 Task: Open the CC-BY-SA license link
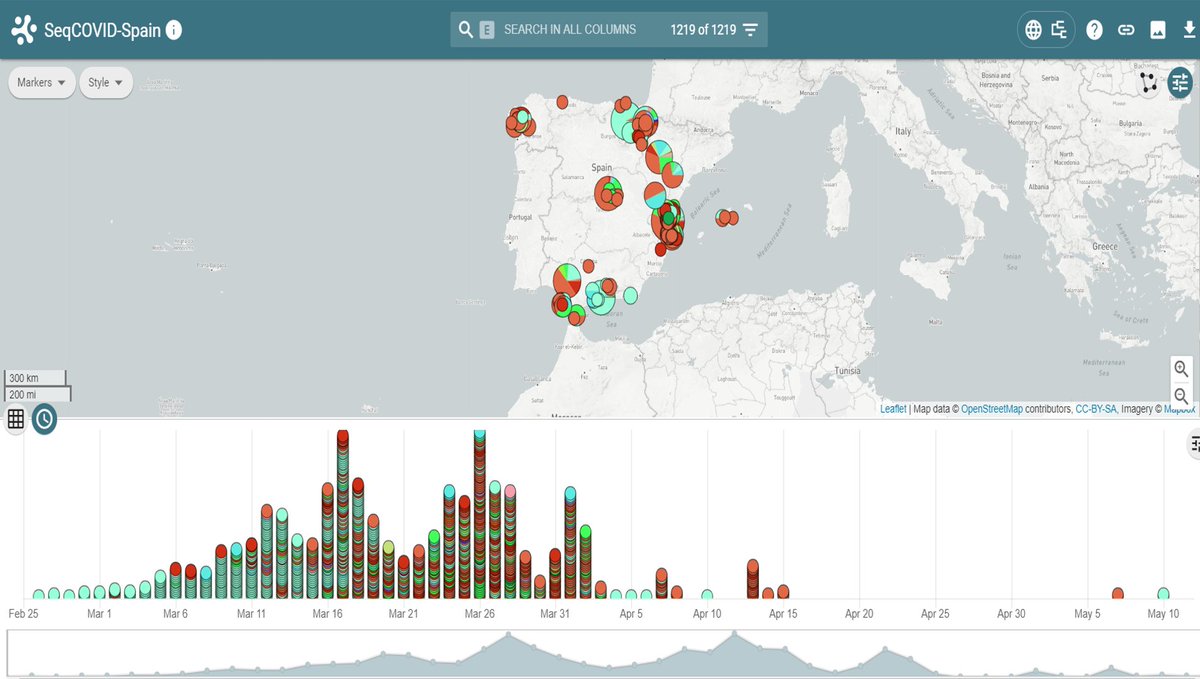1096,409
